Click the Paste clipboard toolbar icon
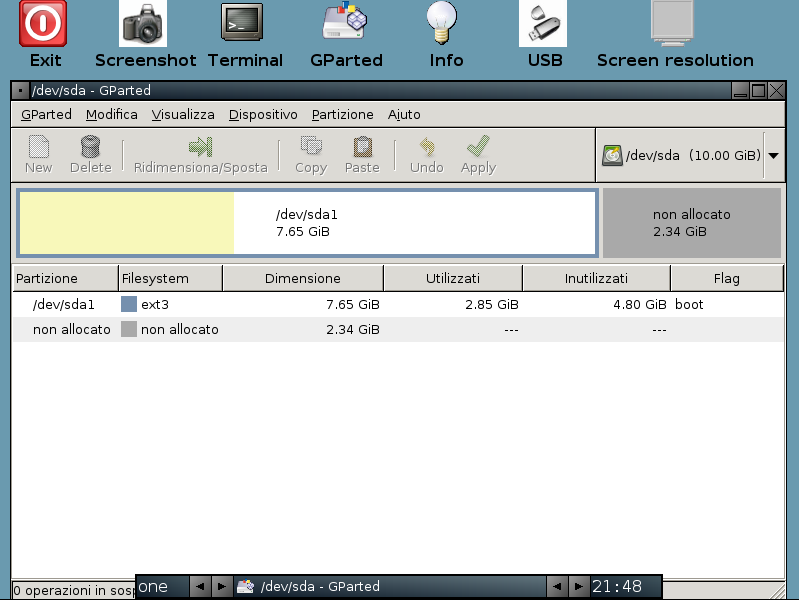The height and width of the screenshot is (600, 799). (362, 147)
